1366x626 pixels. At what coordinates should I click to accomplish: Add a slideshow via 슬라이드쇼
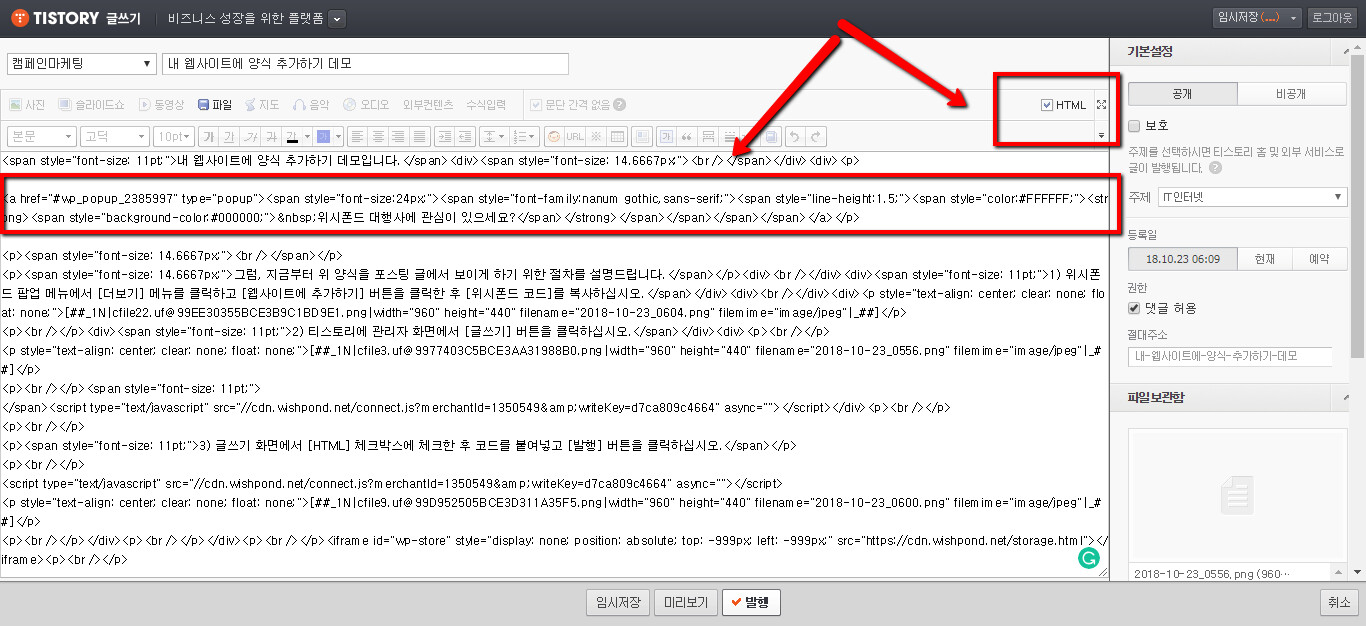pyautogui.click(x=91, y=105)
